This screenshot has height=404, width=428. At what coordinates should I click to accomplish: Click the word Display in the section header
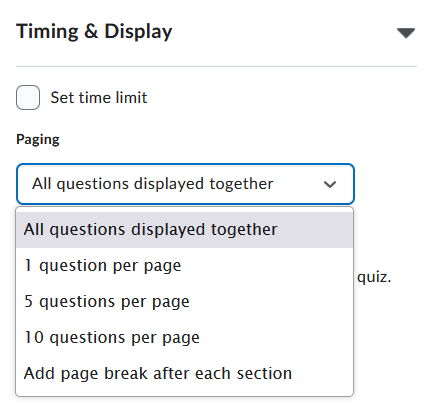tap(138, 32)
